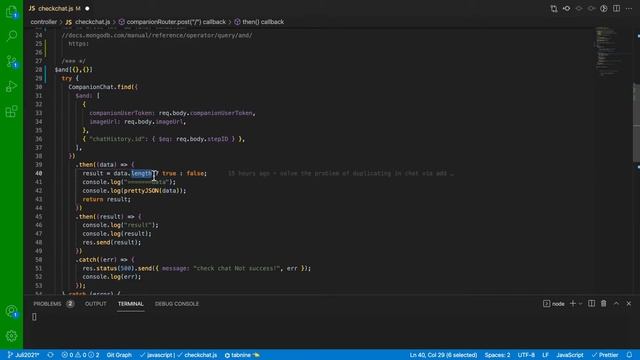Split the editor to the right
Image resolution: width=640 pixels, height=360 pixels.
(x=616, y=9)
